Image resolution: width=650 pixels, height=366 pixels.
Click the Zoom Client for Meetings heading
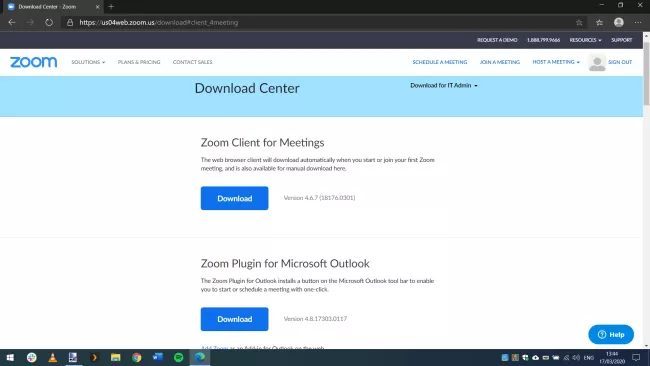[262, 143]
